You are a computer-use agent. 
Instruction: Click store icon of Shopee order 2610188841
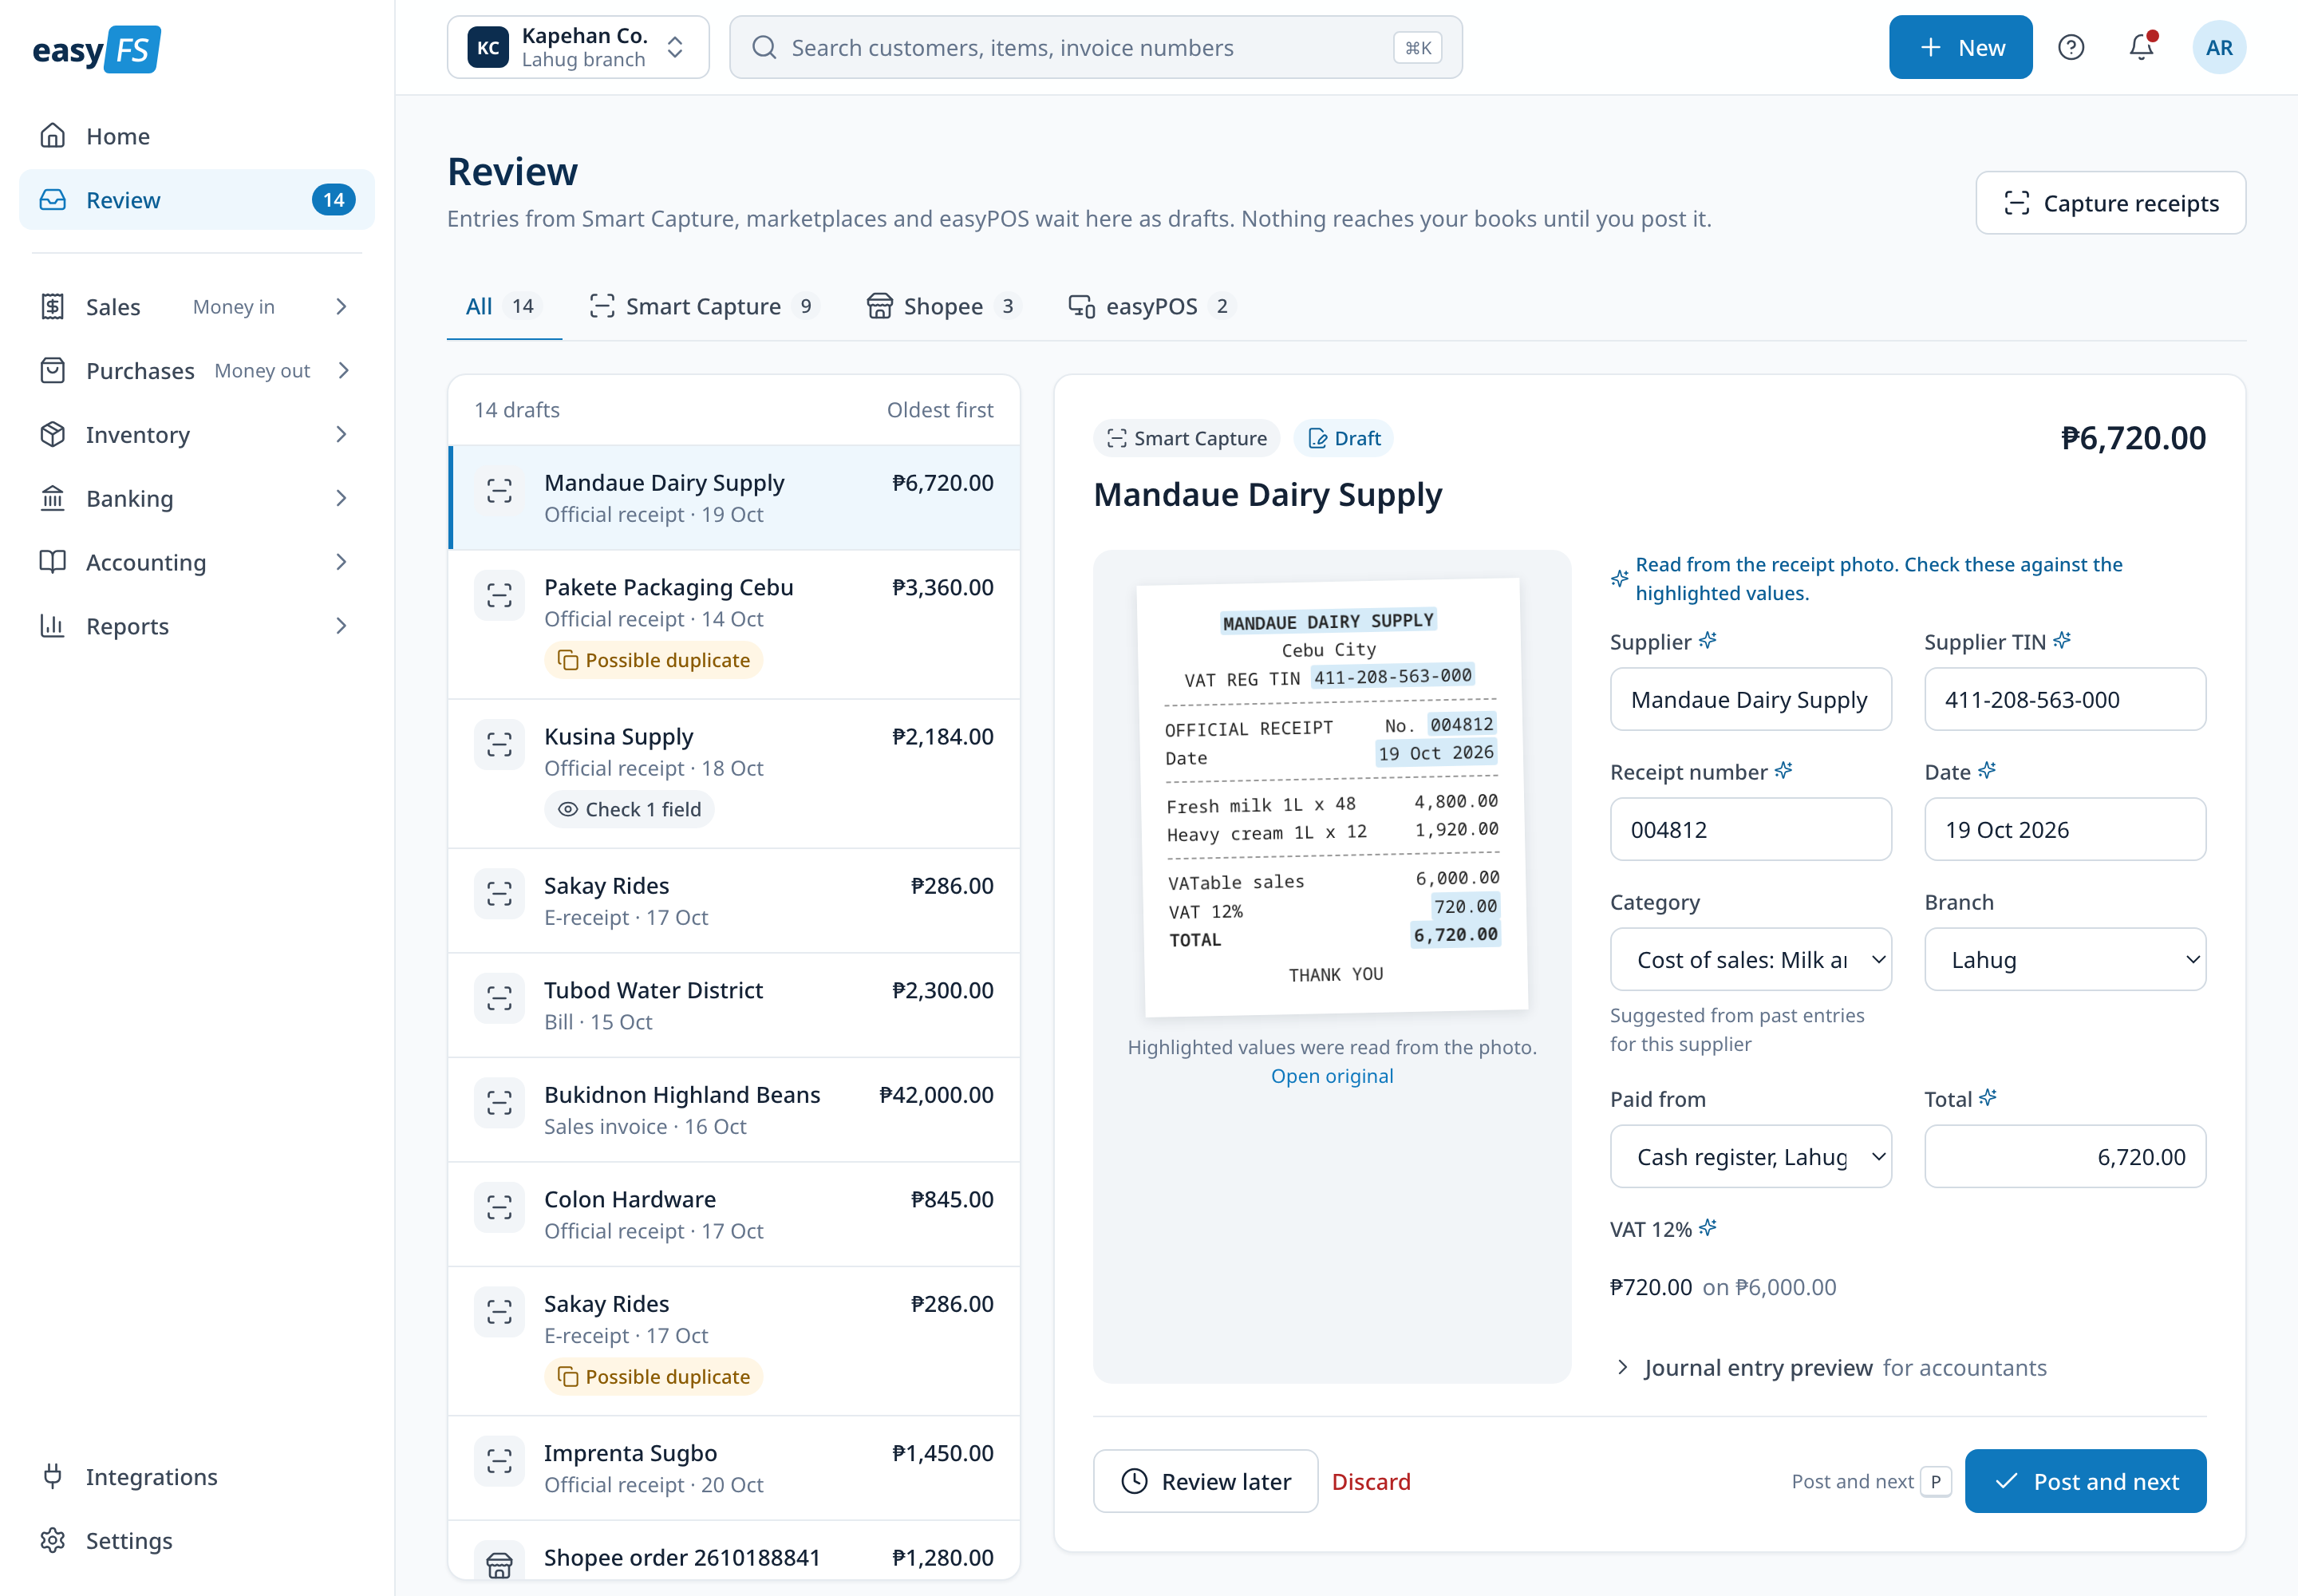(x=499, y=1565)
